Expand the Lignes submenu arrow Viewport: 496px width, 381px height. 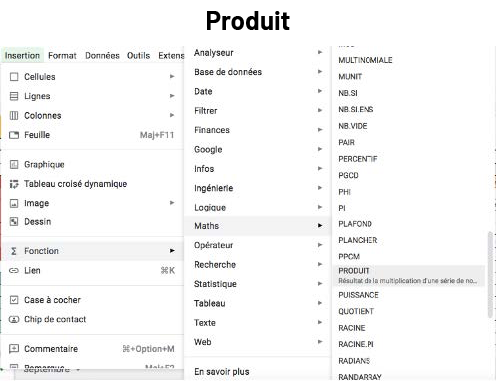coord(172,96)
